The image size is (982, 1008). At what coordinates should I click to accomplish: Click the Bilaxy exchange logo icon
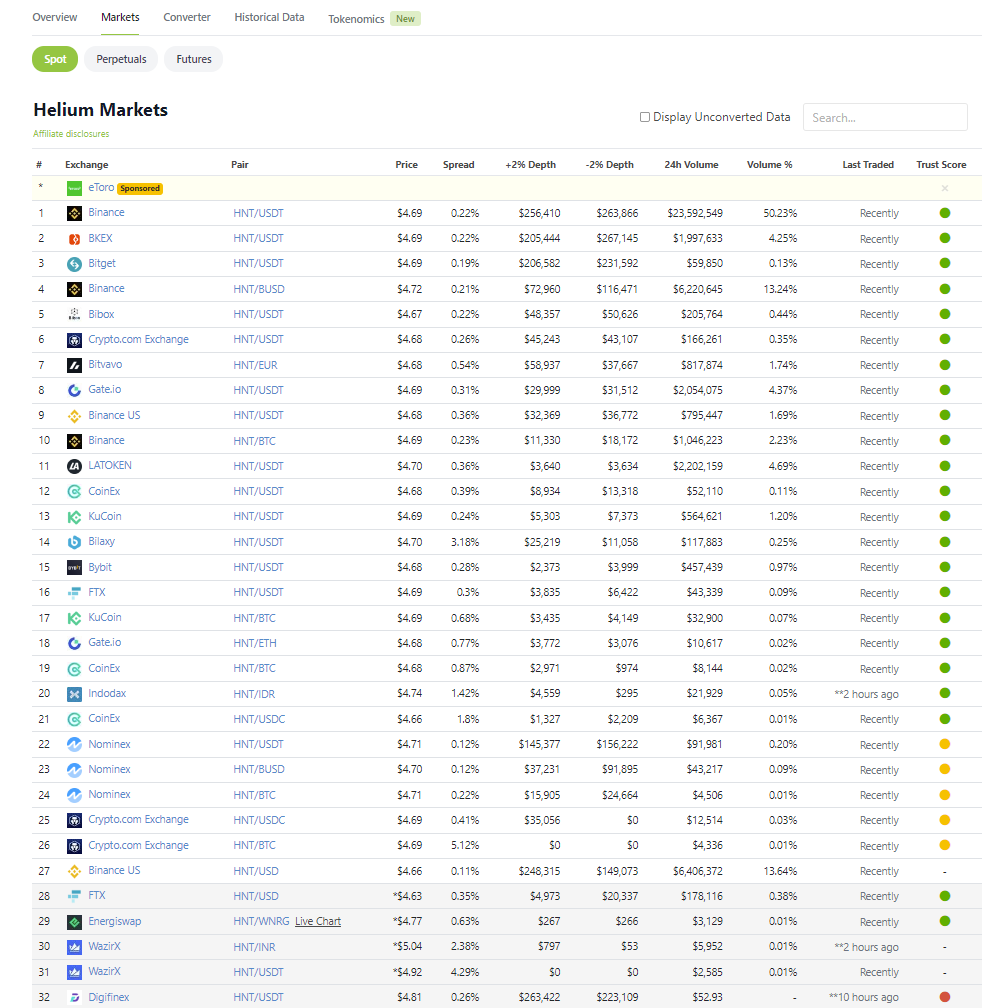click(74, 542)
